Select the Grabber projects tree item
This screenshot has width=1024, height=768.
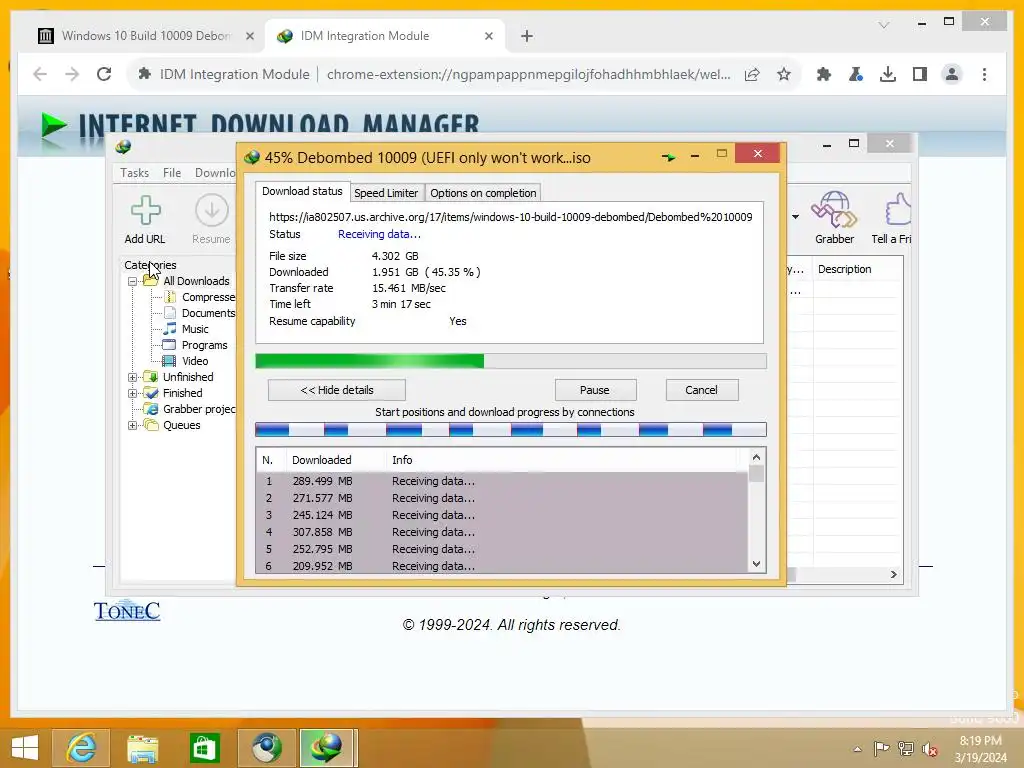tap(190, 409)
